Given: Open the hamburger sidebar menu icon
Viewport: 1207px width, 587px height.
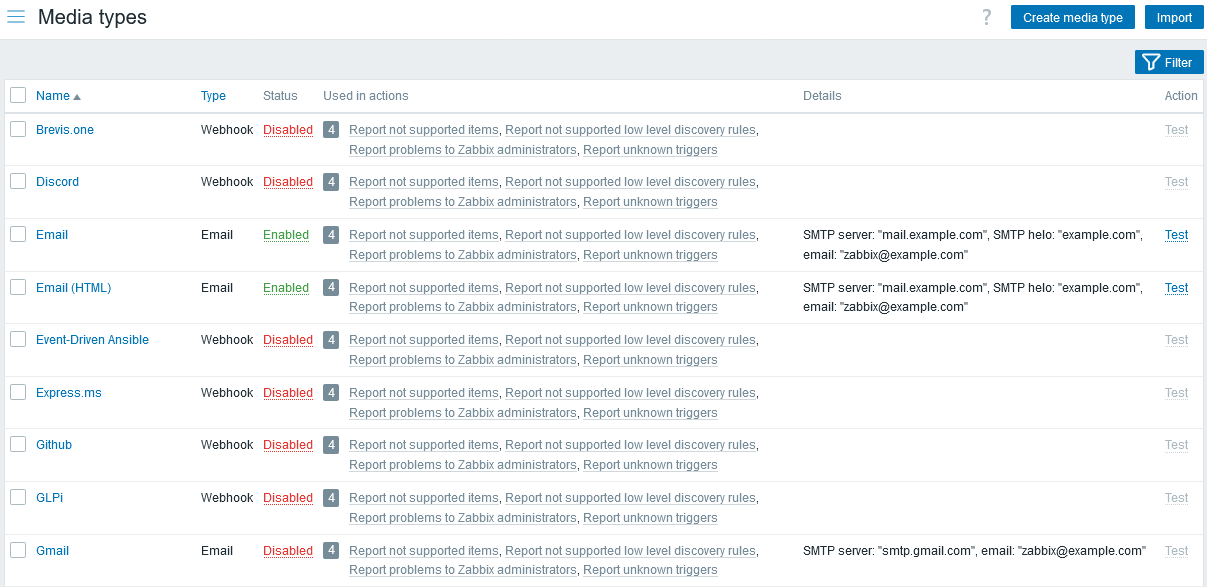Looking at the screenshot, I should pos(16,17).
